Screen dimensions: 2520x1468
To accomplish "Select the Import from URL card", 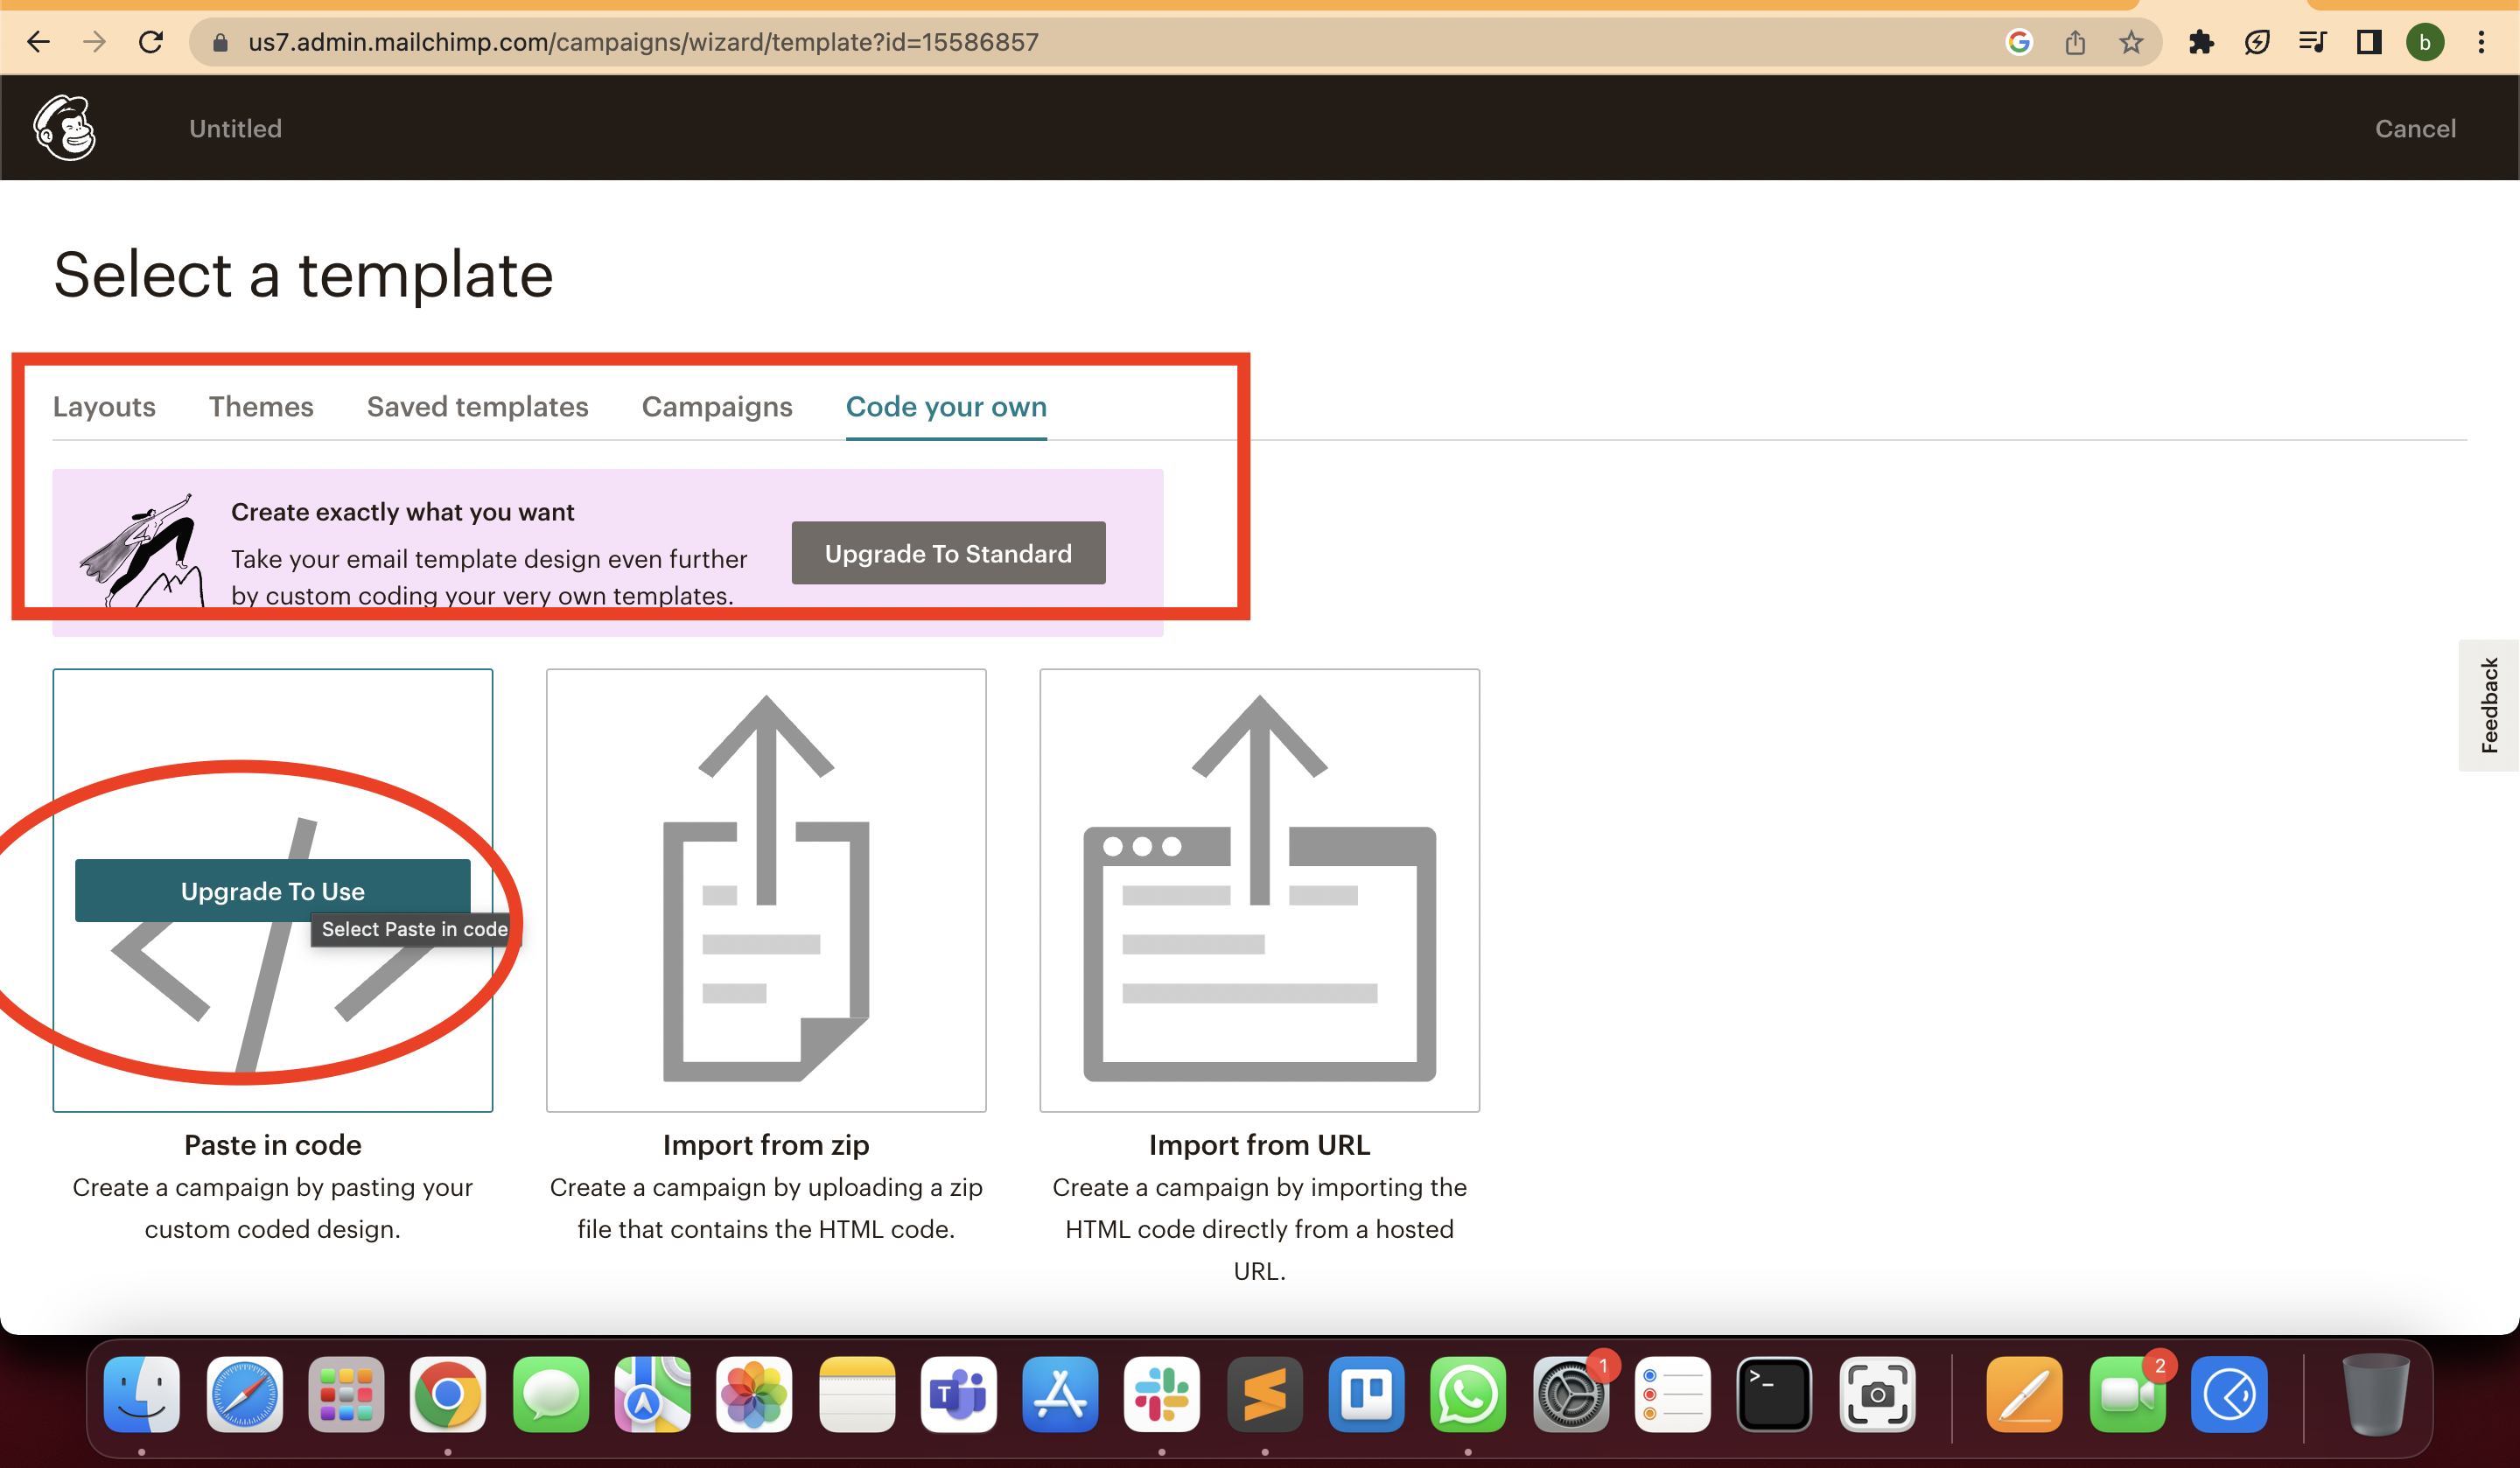I will (1259, 890).
